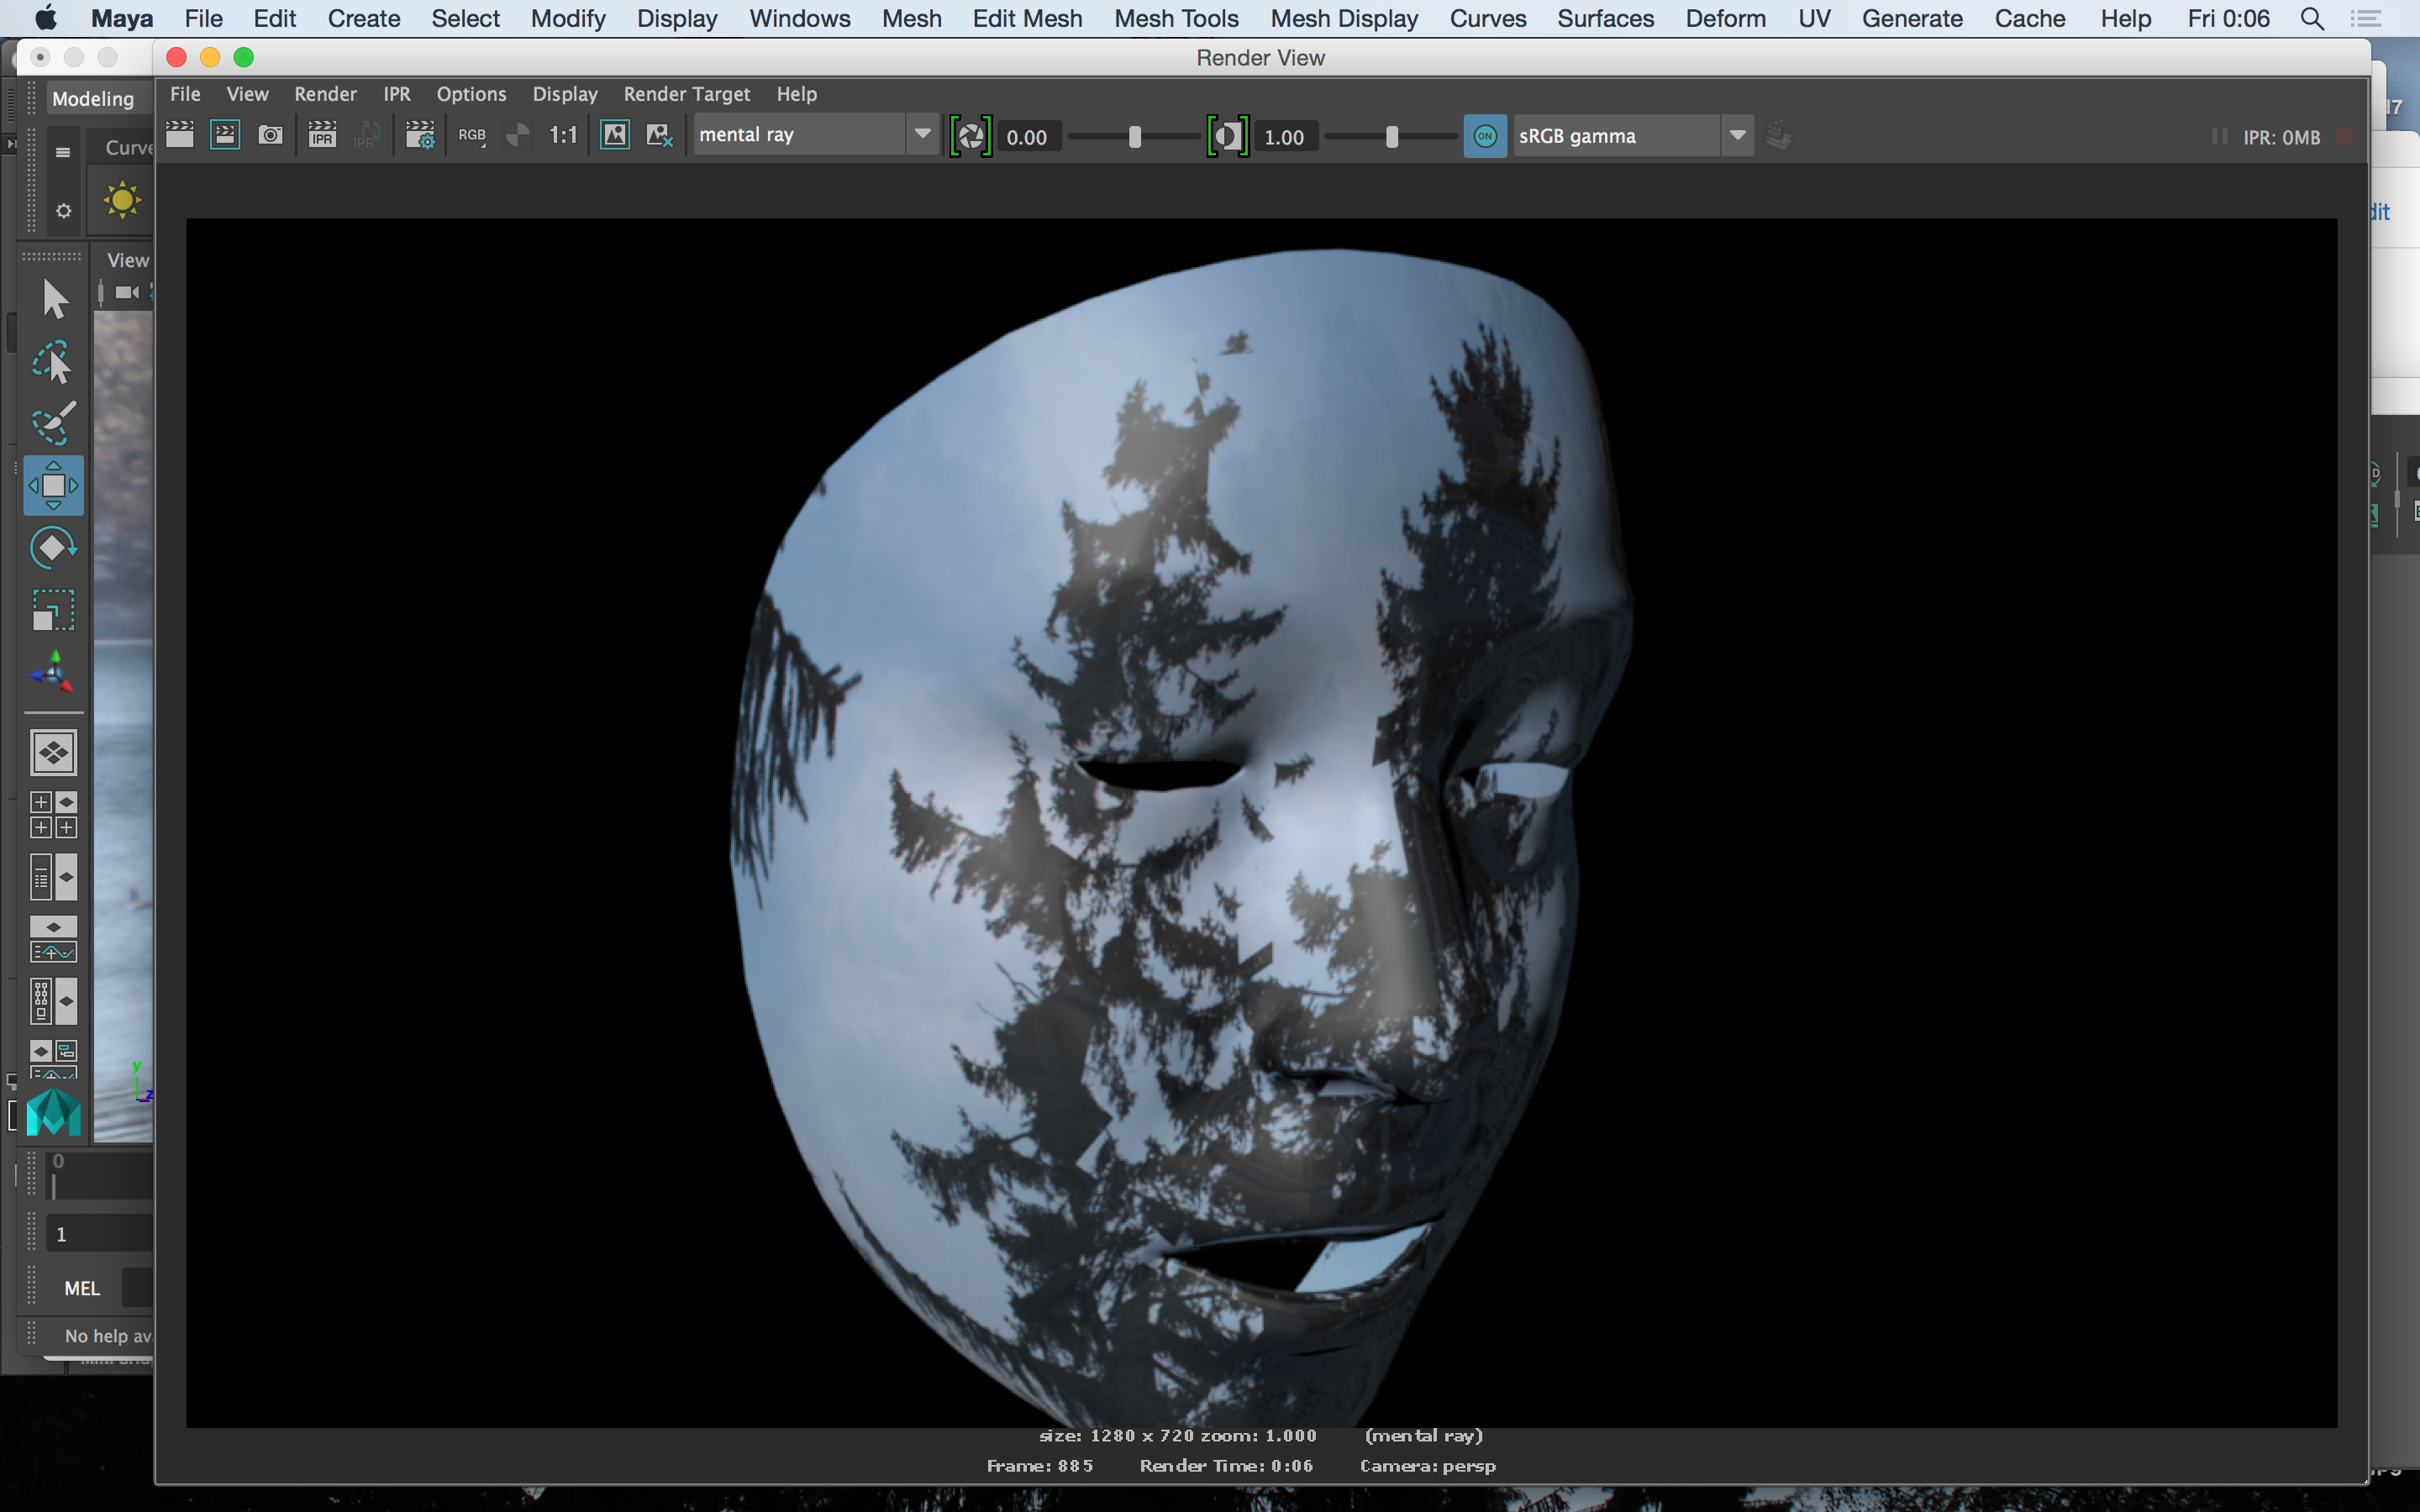Select the Rotate tool in the toolbox

[53, 548]
